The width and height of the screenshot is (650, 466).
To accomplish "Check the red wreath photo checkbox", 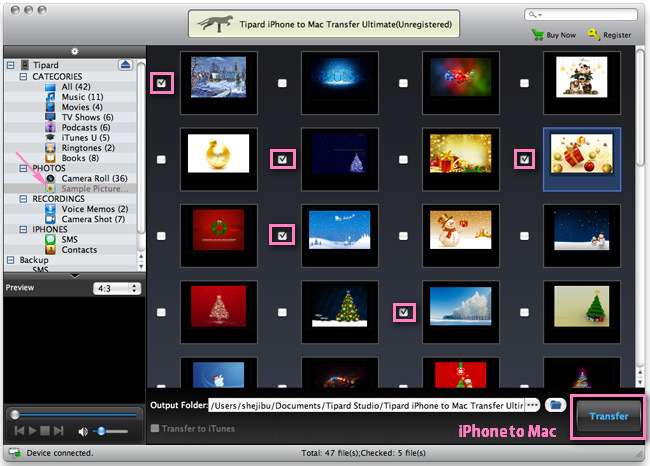I will [161, 236].
